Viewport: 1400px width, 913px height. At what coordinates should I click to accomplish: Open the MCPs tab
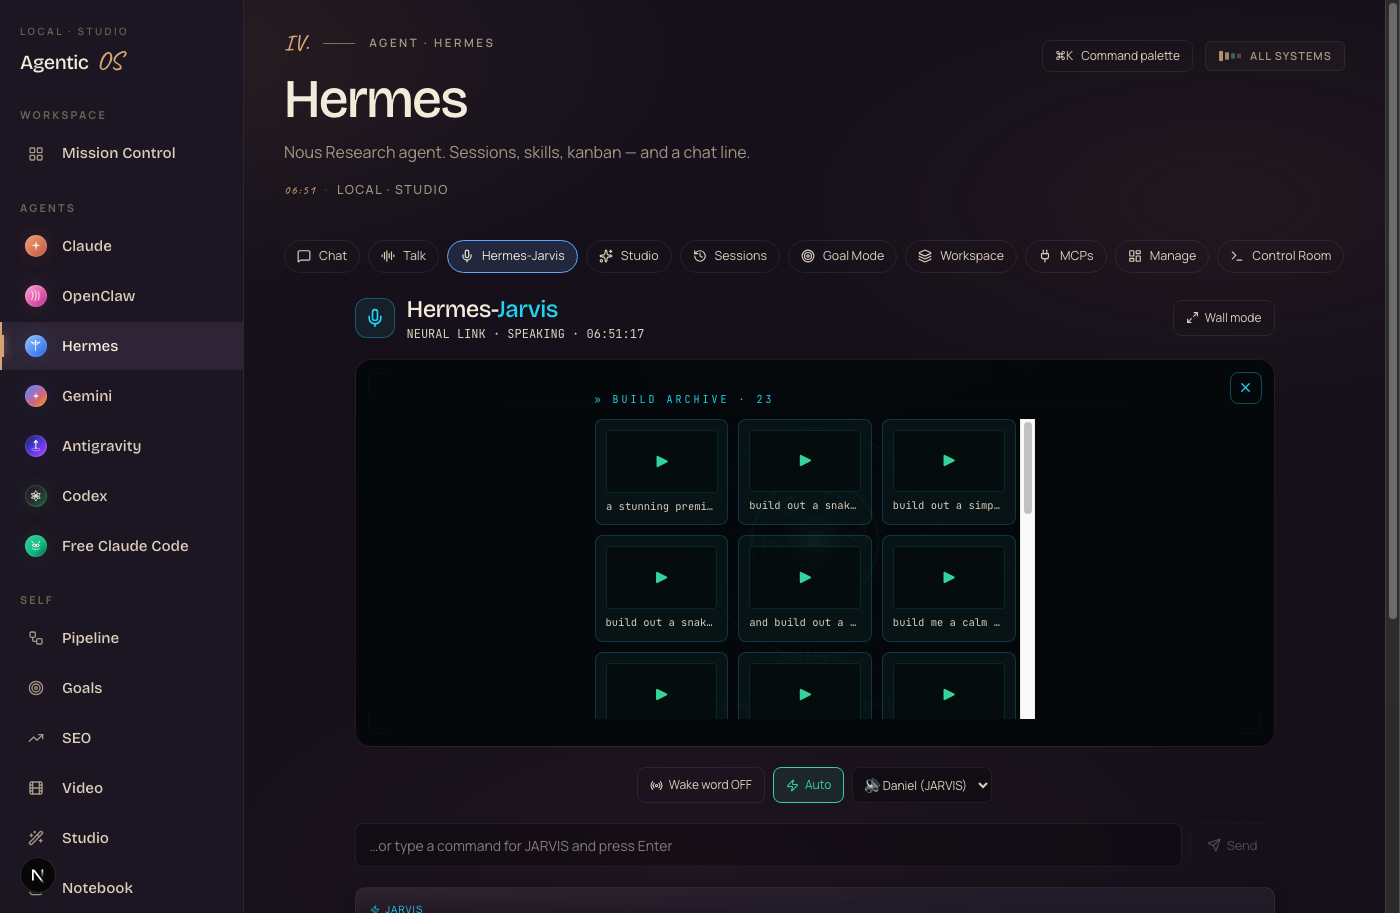pos(1066,256)
